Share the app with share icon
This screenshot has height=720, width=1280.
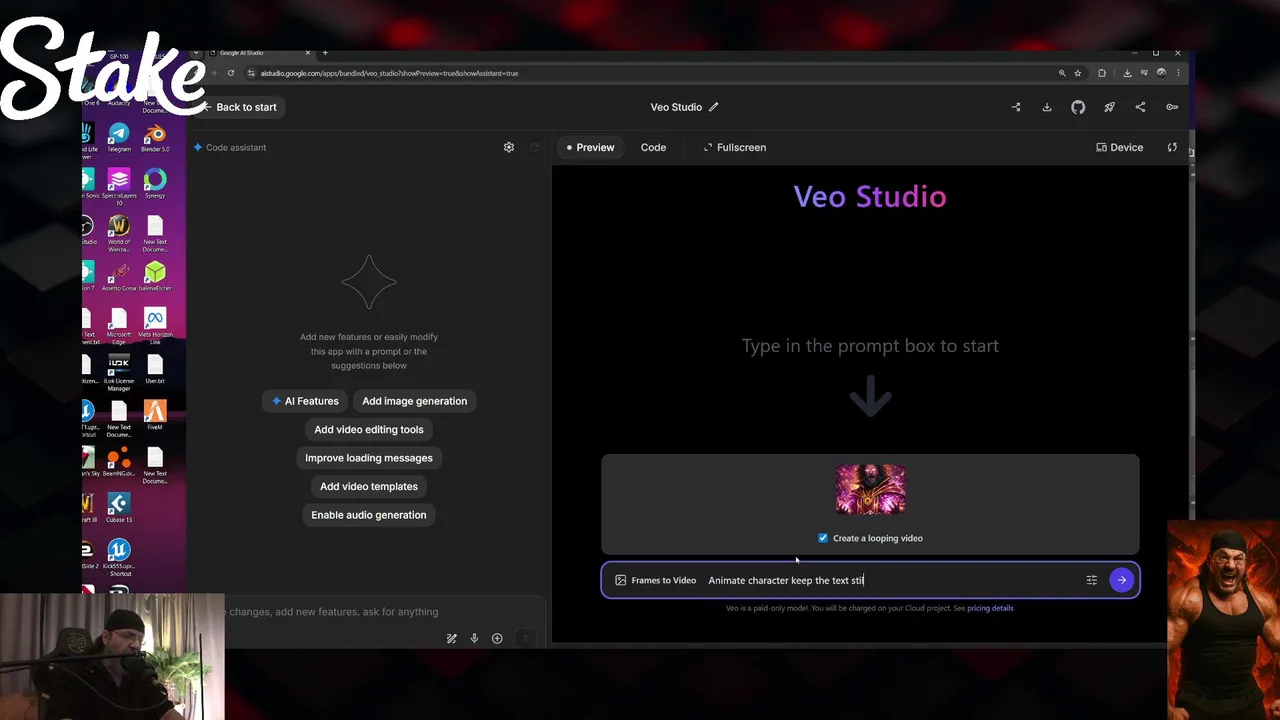coord(1140,107)
